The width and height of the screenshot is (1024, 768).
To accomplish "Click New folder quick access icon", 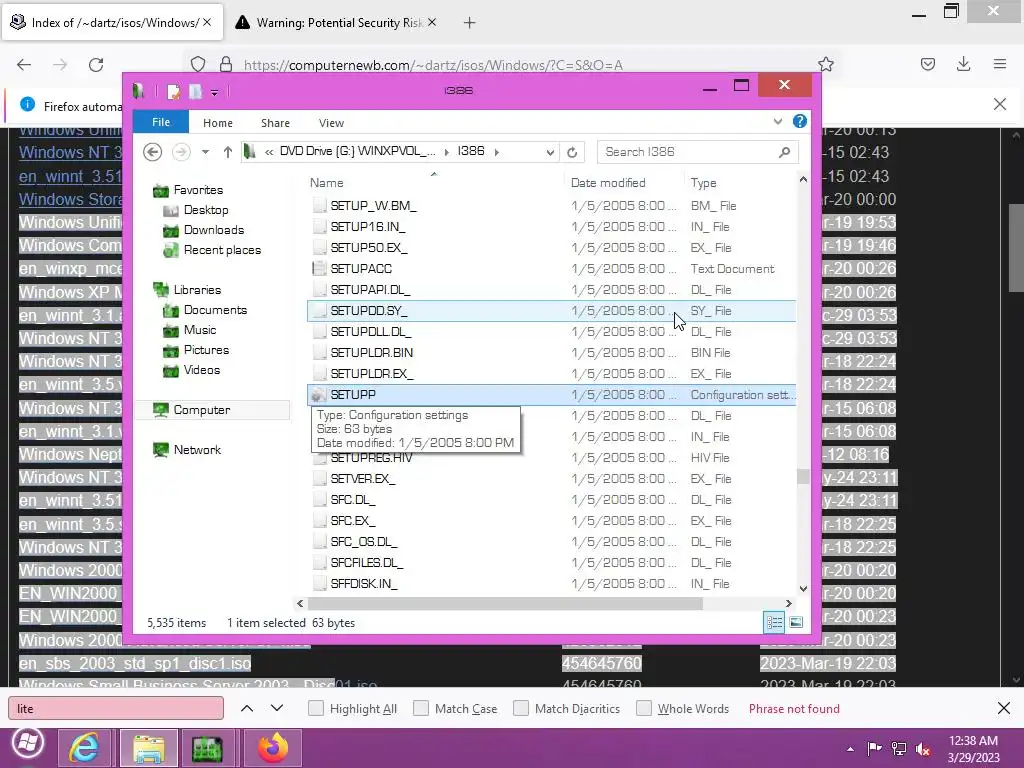I will point(195,92).
